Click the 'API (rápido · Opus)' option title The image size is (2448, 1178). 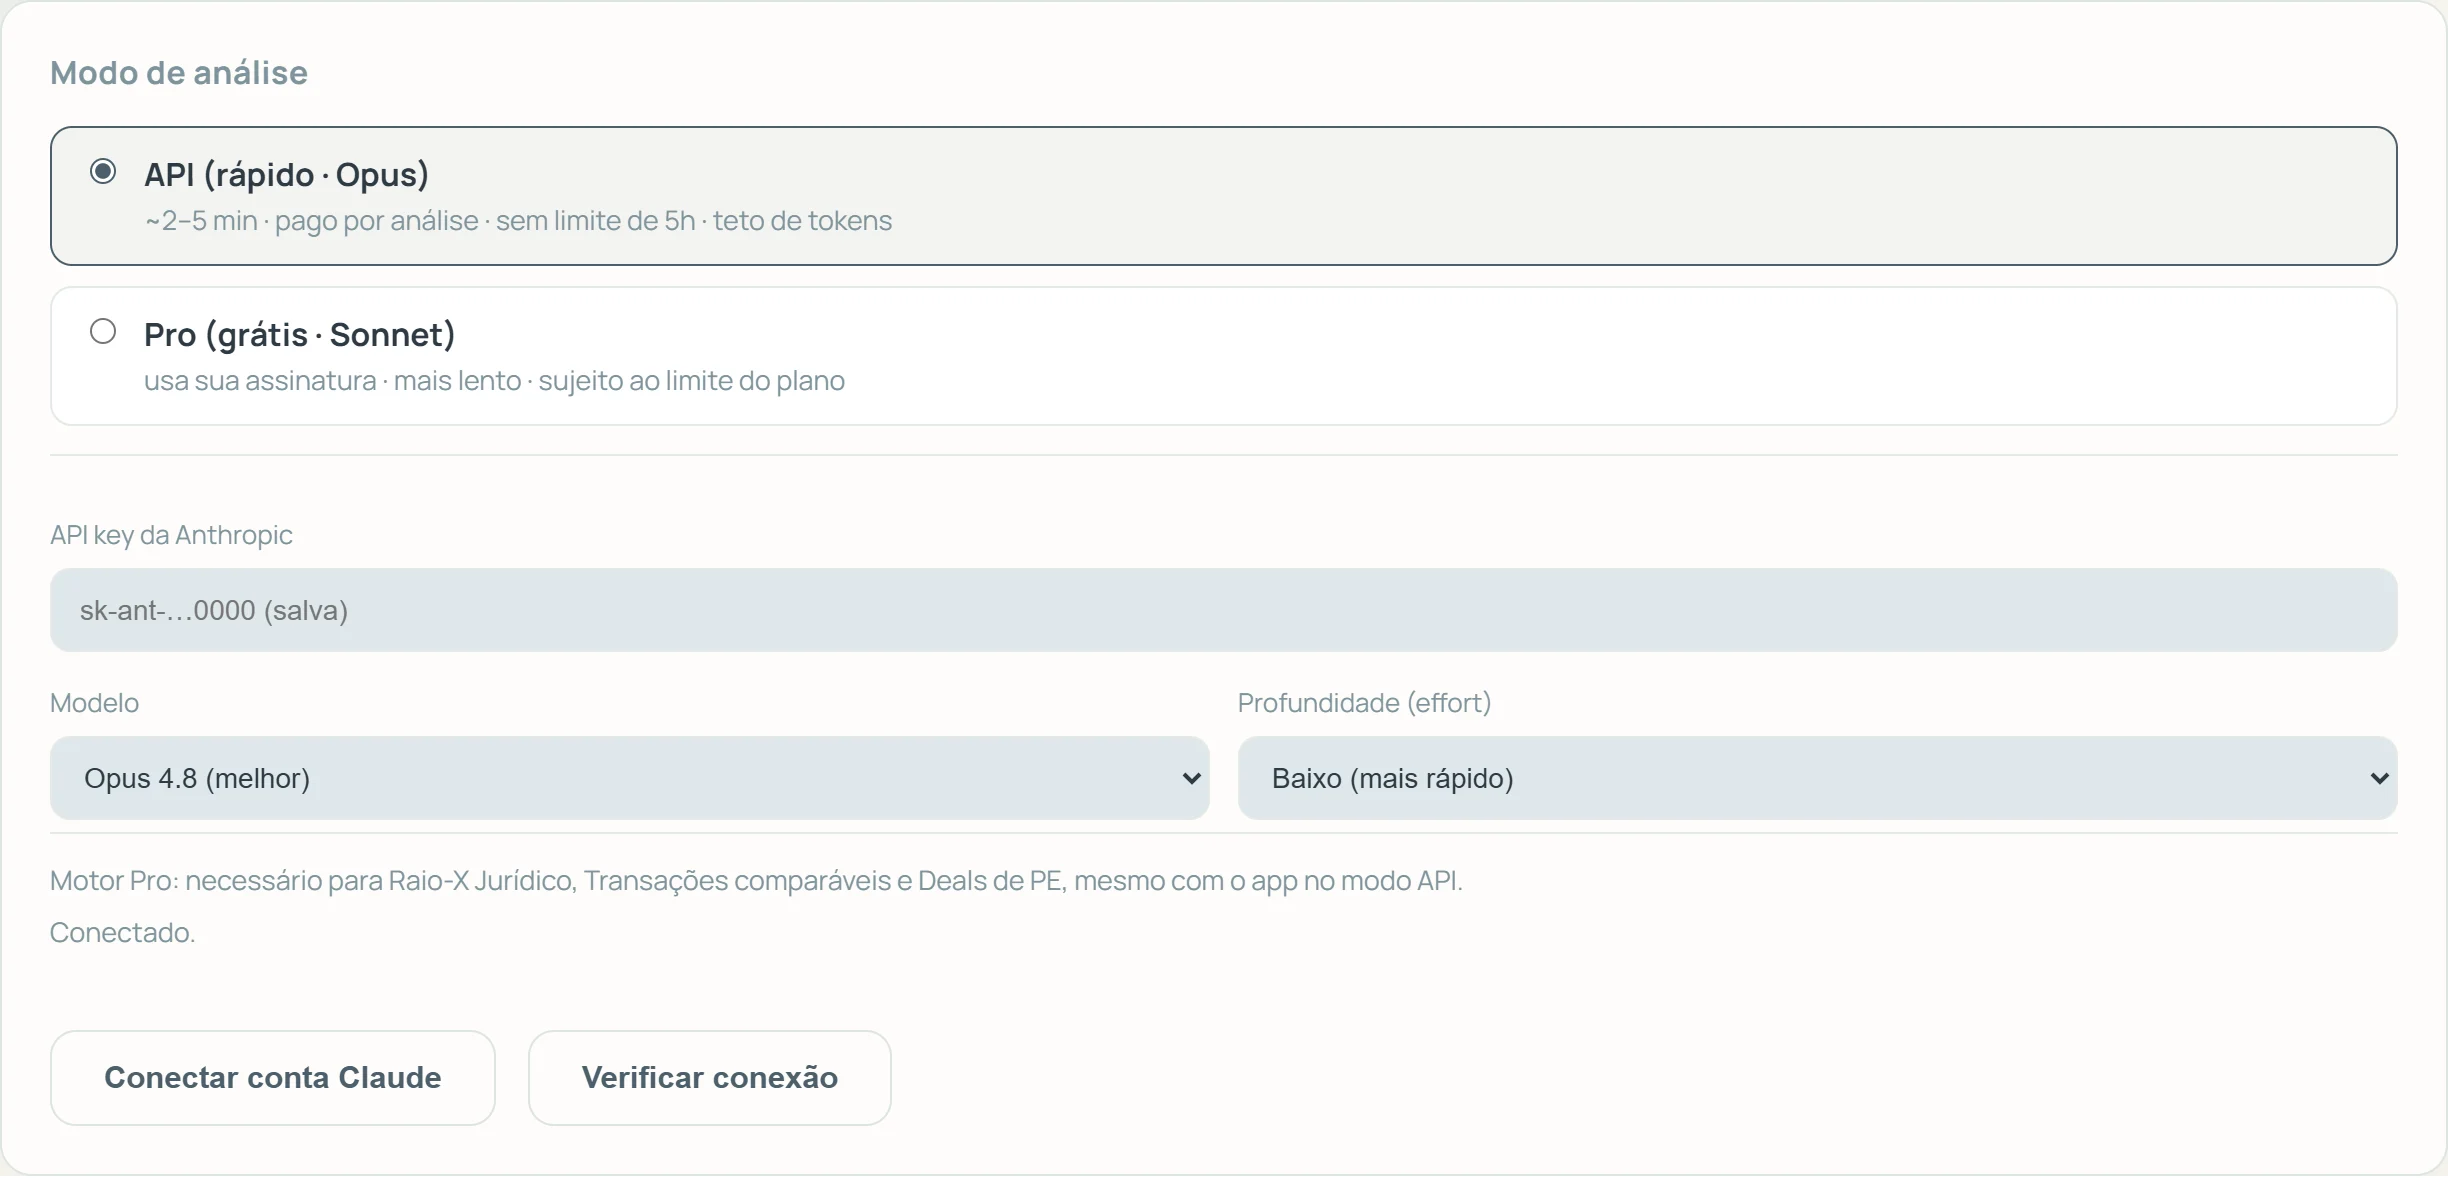287,175
